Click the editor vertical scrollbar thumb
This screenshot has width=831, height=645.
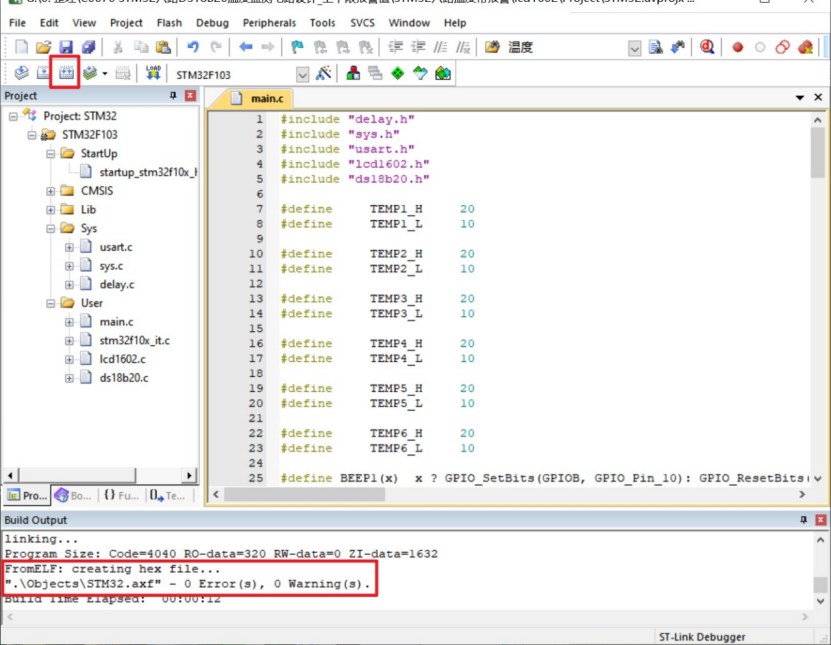(818, 153)
